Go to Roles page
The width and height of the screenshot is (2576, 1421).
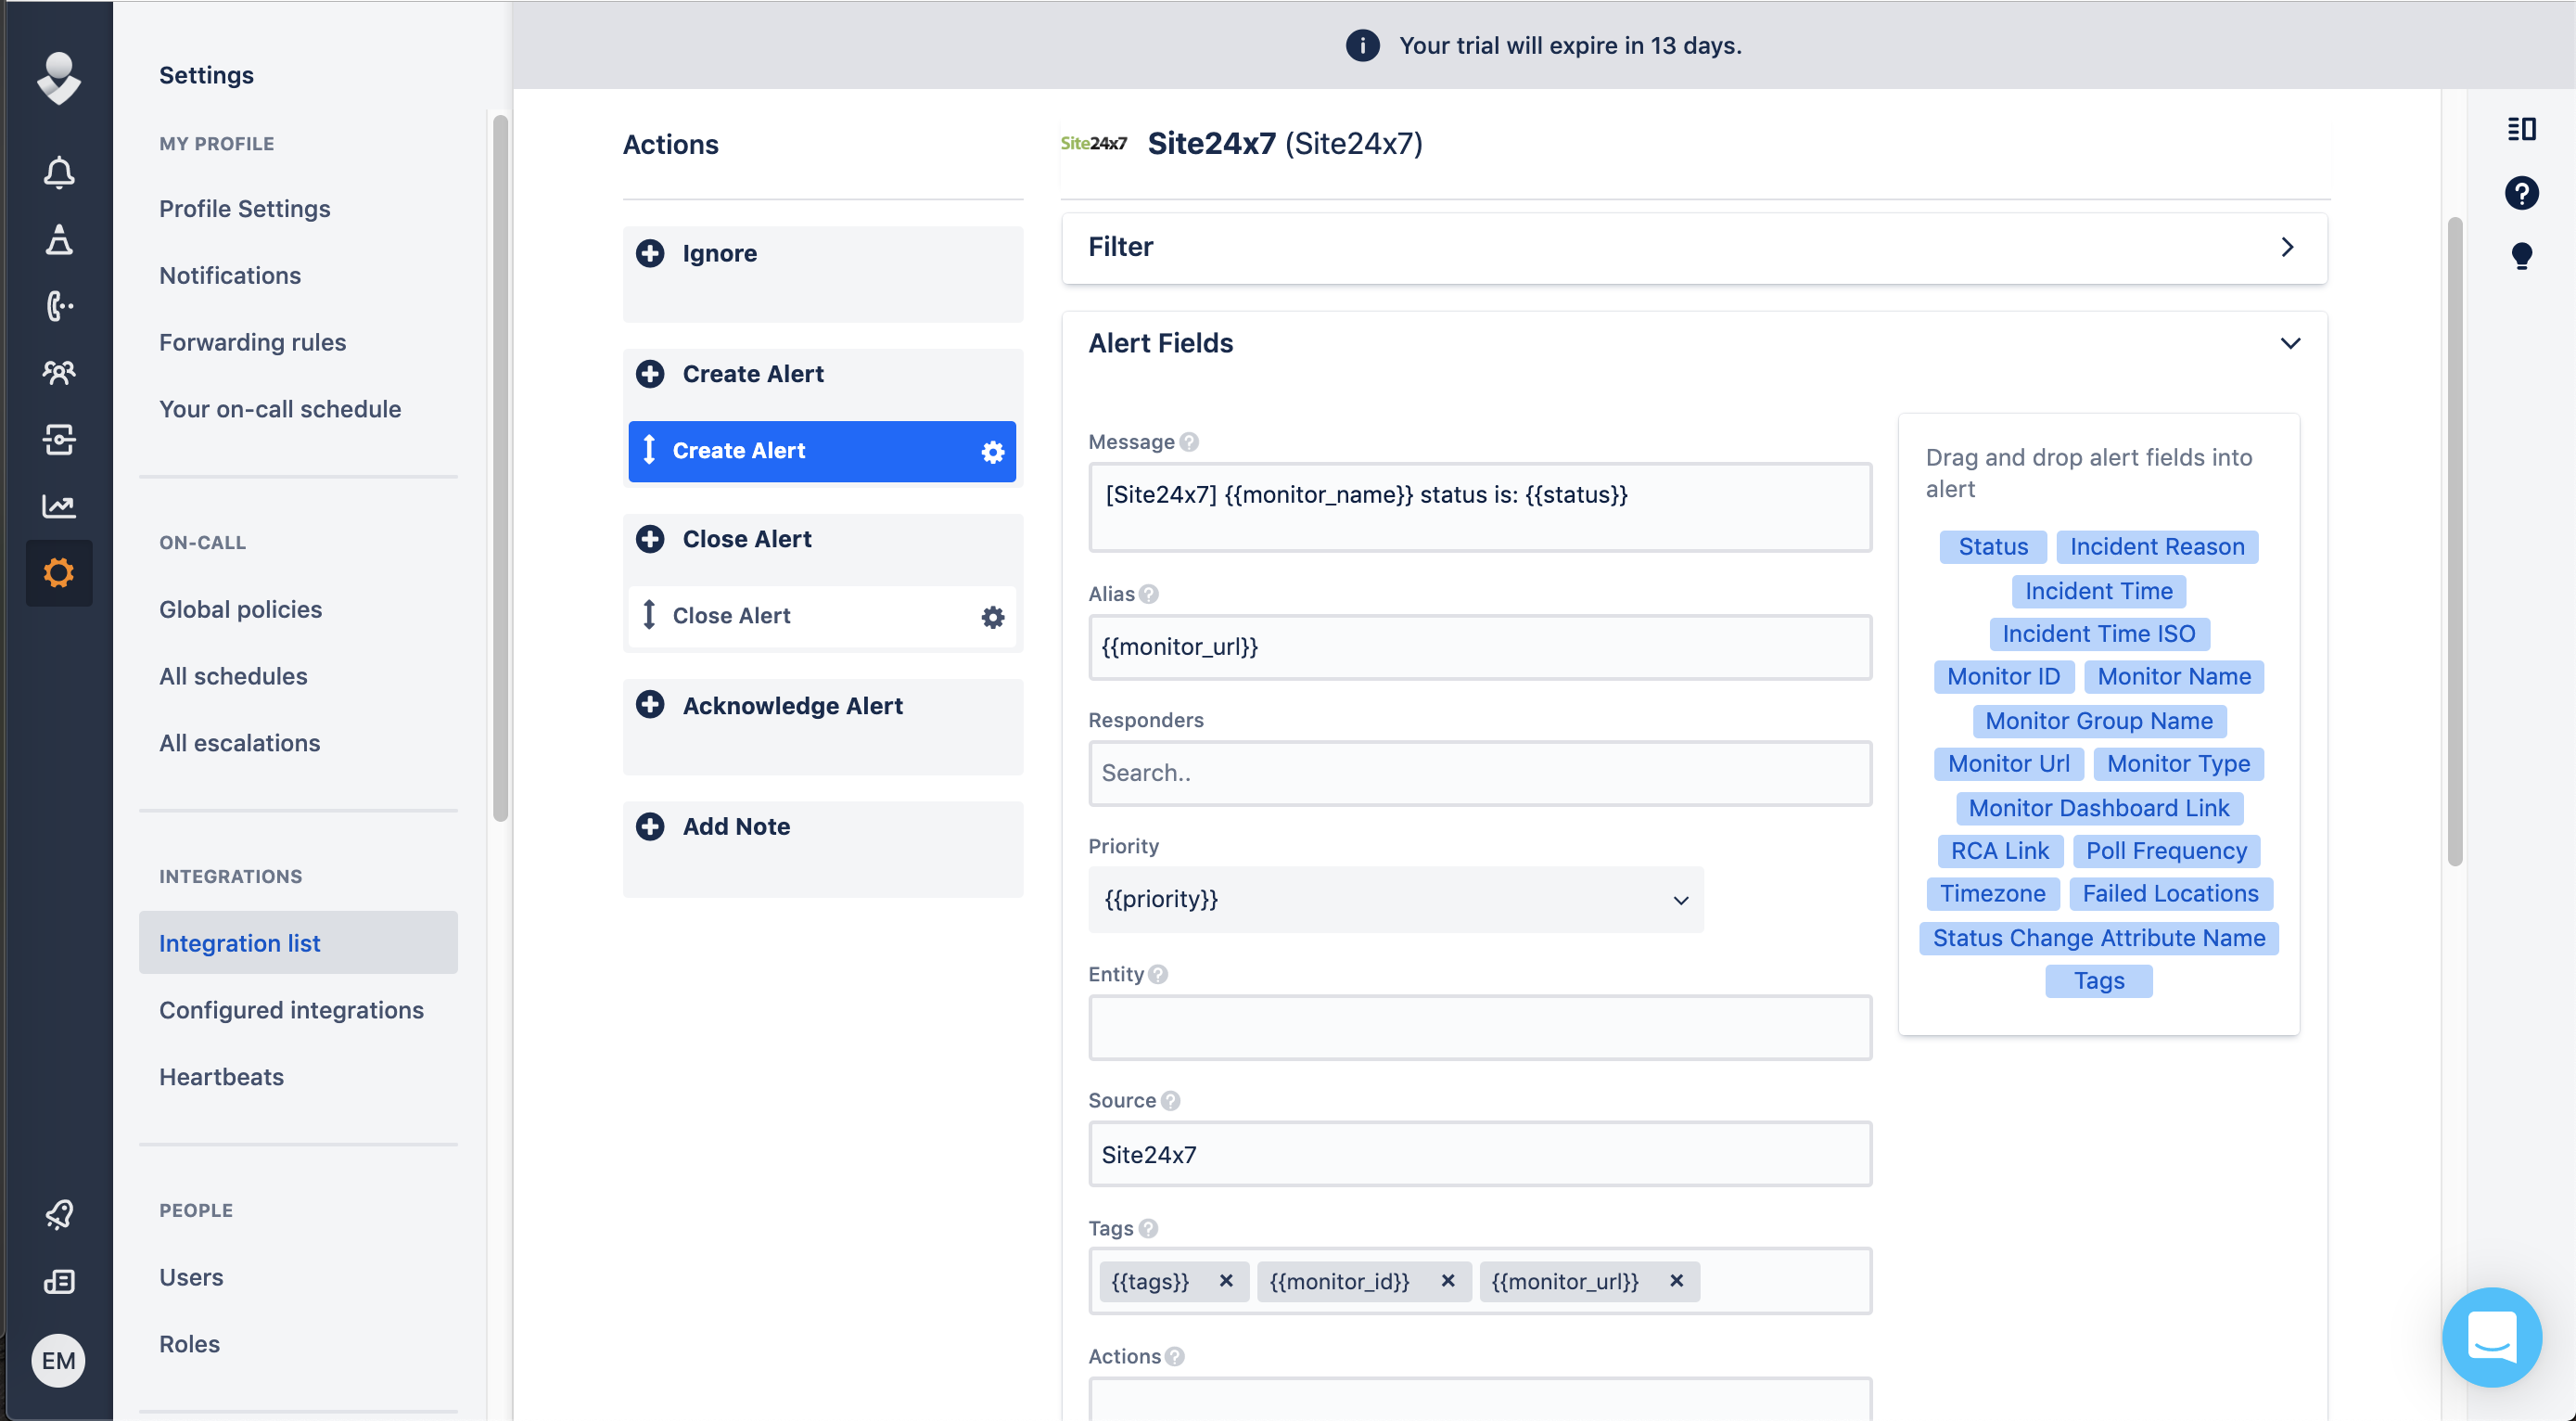point(189,1344)
